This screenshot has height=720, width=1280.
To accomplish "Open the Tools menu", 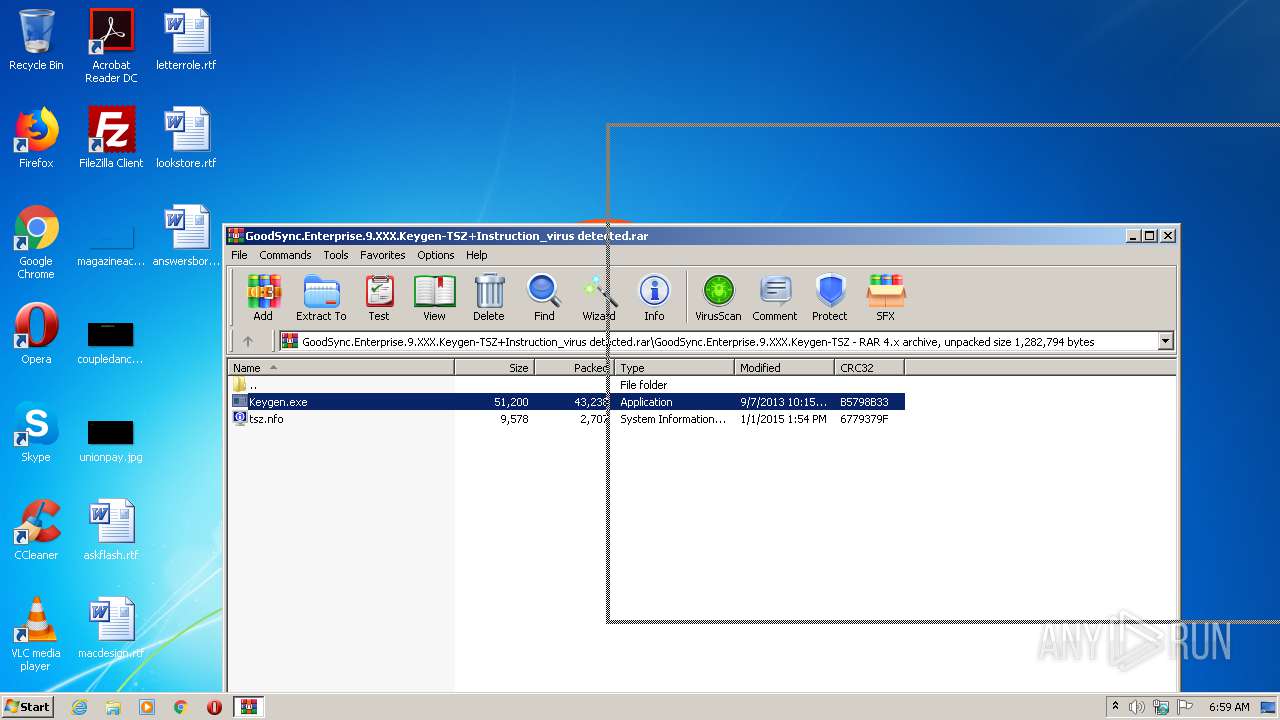I will click(x=336, y=255).
